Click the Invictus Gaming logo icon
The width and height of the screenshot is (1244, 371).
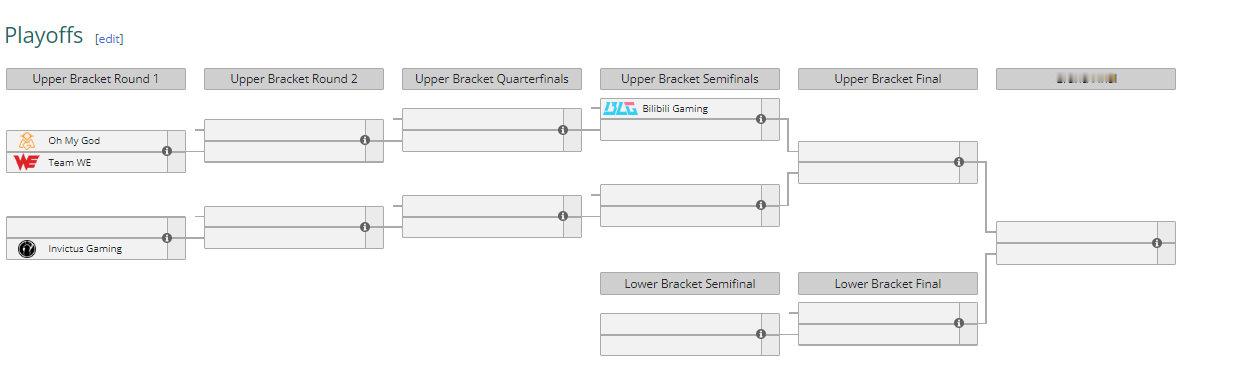pos(27,248)
